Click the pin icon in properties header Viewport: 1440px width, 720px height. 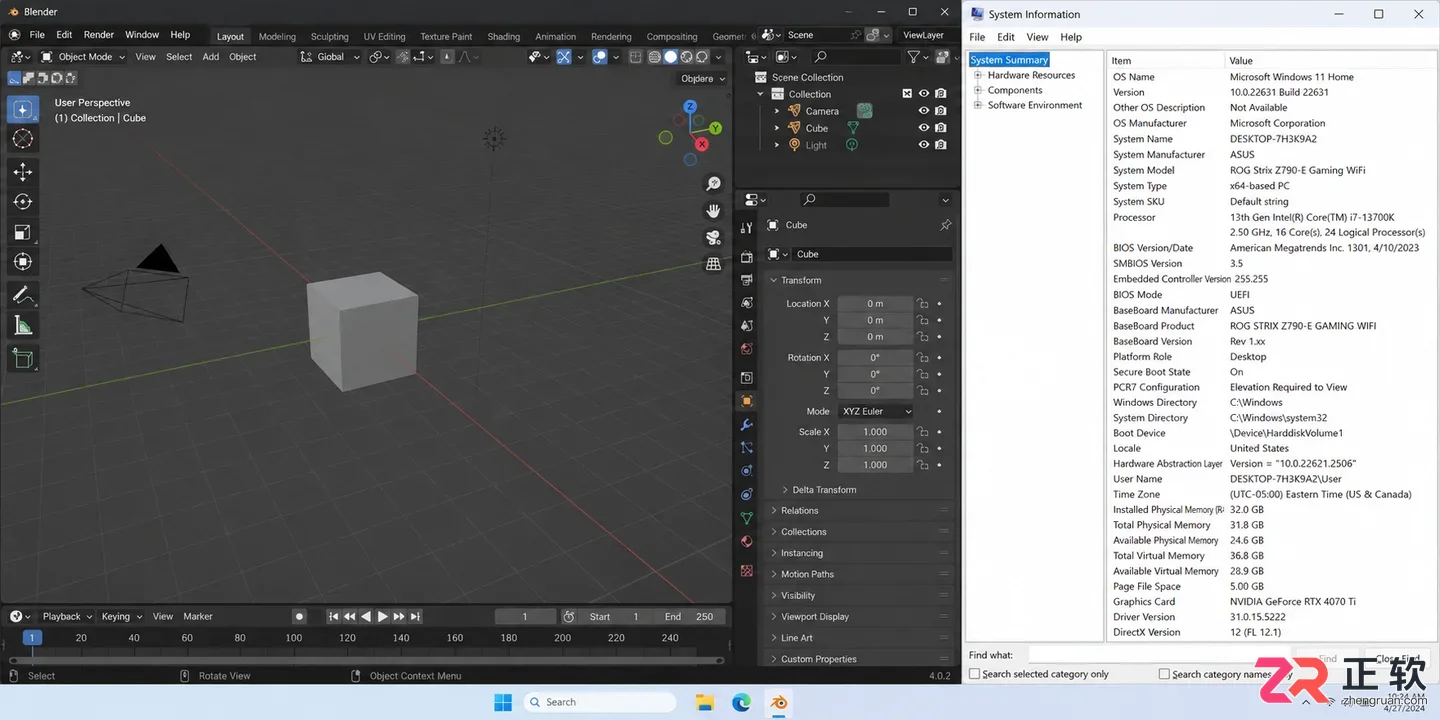pyautogui.click(x=945, y=225)
